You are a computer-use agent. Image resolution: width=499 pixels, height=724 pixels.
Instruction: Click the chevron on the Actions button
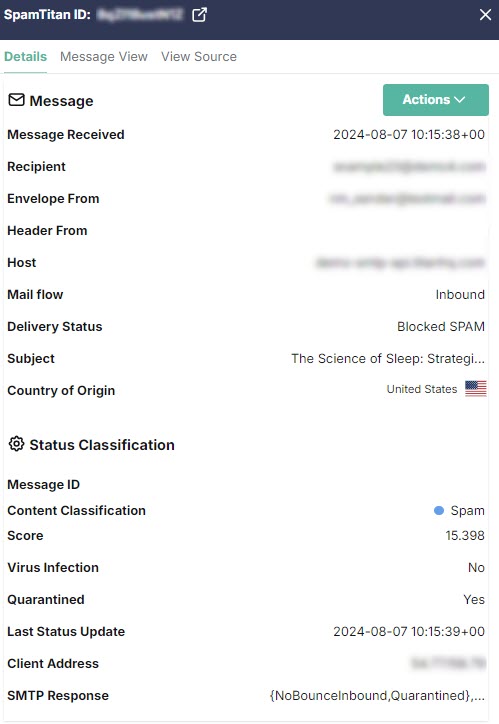pos(460,100)
